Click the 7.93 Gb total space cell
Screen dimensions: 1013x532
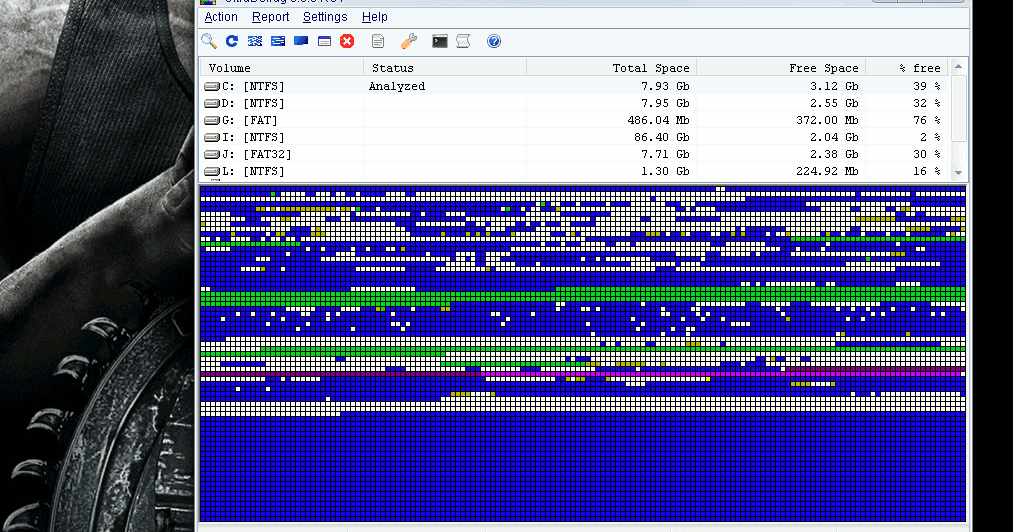coord(665,86)
